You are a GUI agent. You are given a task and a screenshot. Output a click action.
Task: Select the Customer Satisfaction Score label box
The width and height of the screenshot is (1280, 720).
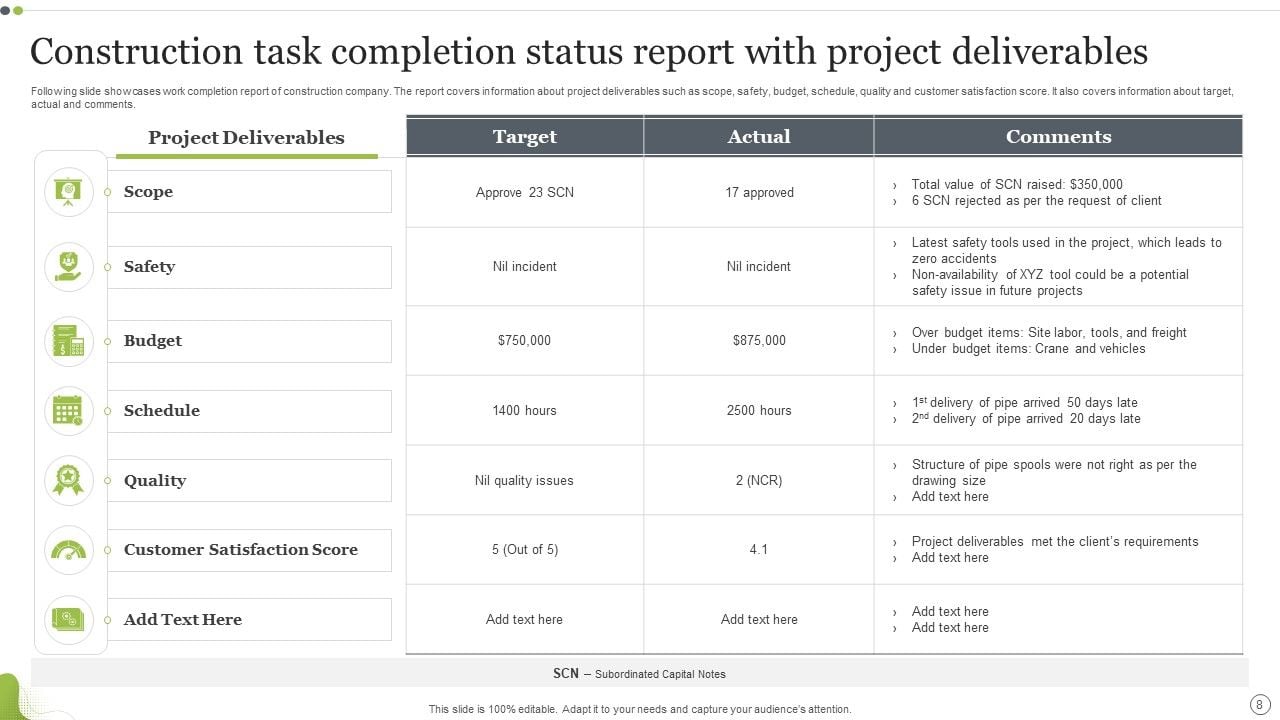tap(249, 550)
